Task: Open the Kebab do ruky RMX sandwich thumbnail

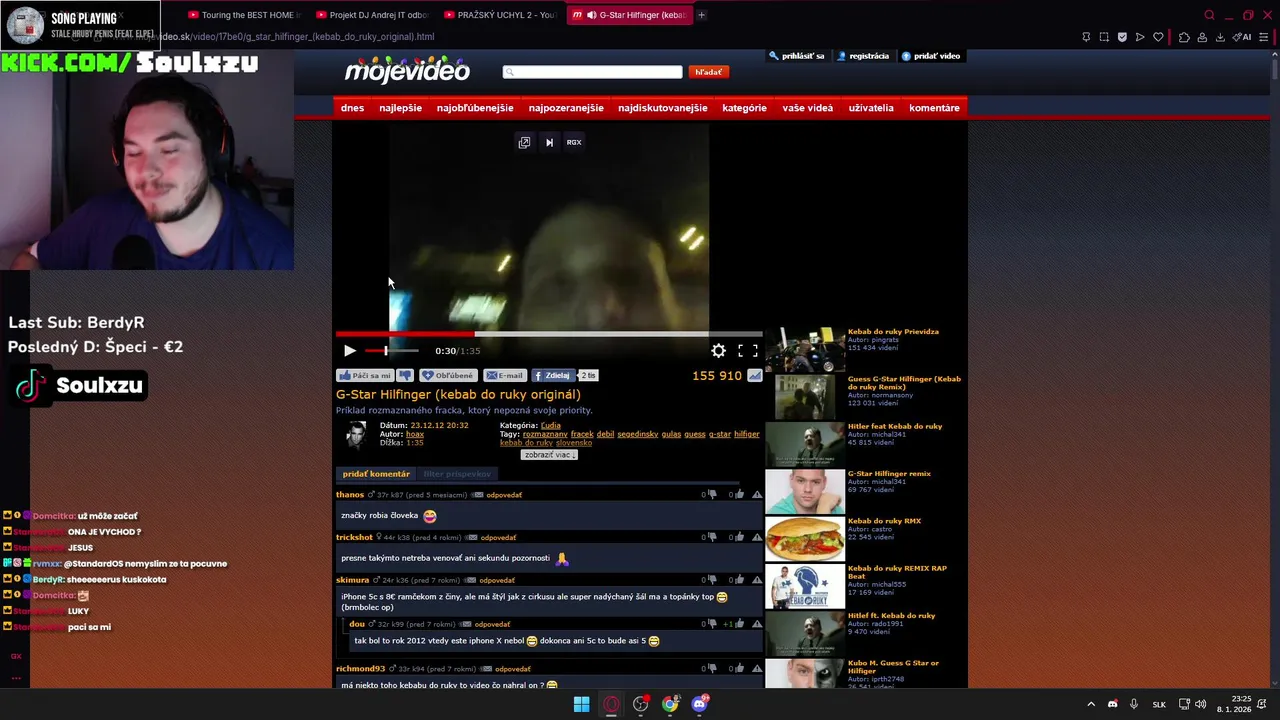Action: click(x=805, y=539)
